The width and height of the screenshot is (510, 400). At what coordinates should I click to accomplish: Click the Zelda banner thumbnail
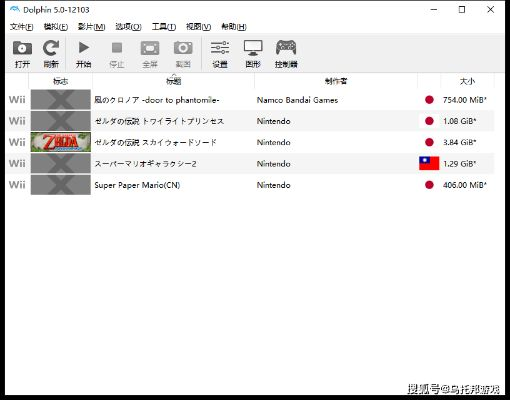[x=61, y=142]
